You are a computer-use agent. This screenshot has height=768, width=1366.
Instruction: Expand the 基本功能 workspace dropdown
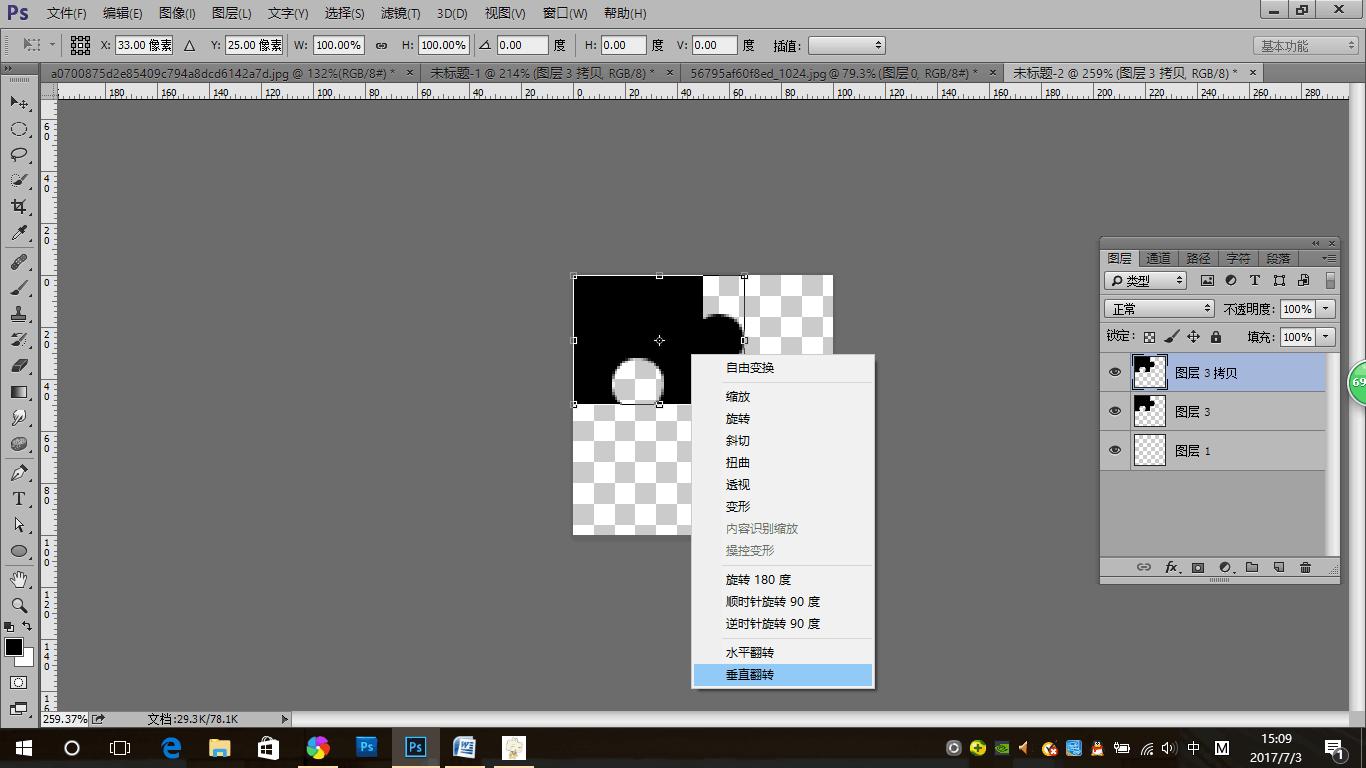(1306, 46)
